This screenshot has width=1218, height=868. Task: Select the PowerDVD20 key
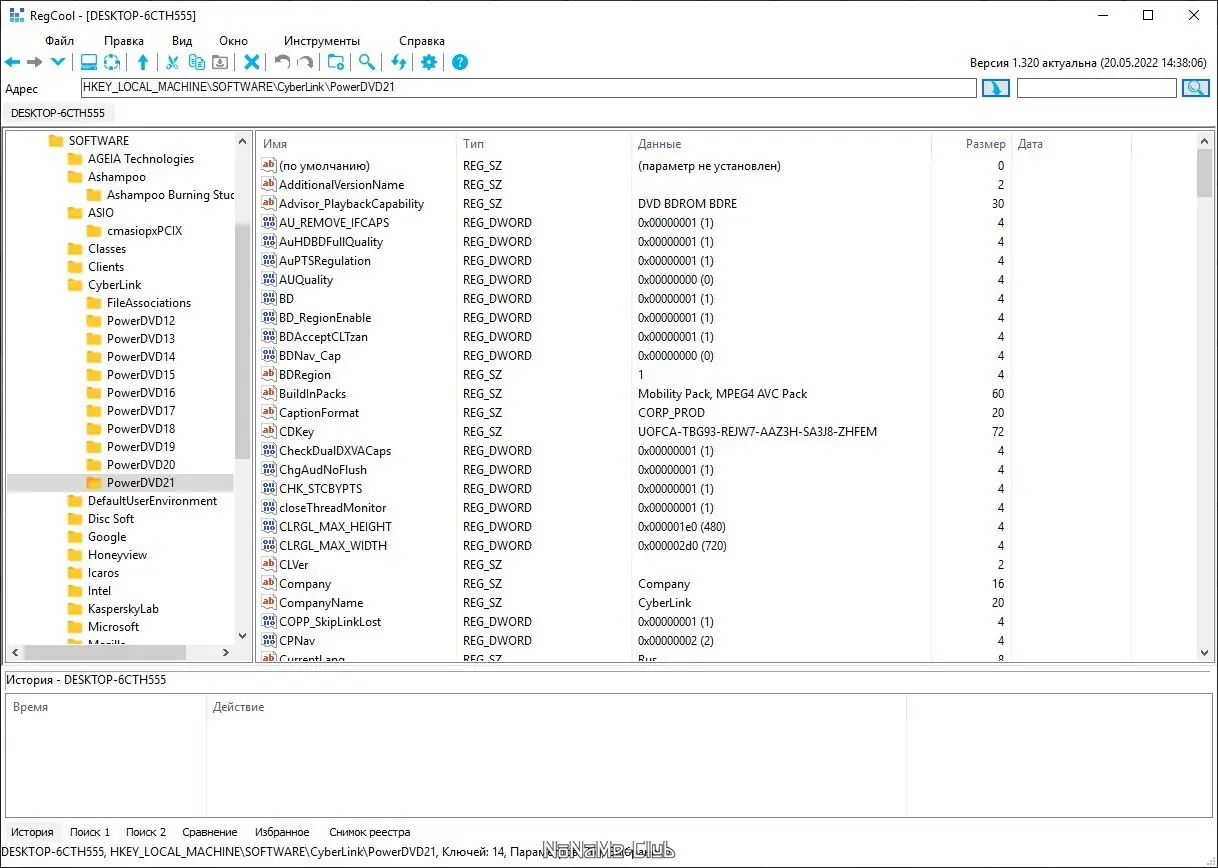[x=141, y=465]
